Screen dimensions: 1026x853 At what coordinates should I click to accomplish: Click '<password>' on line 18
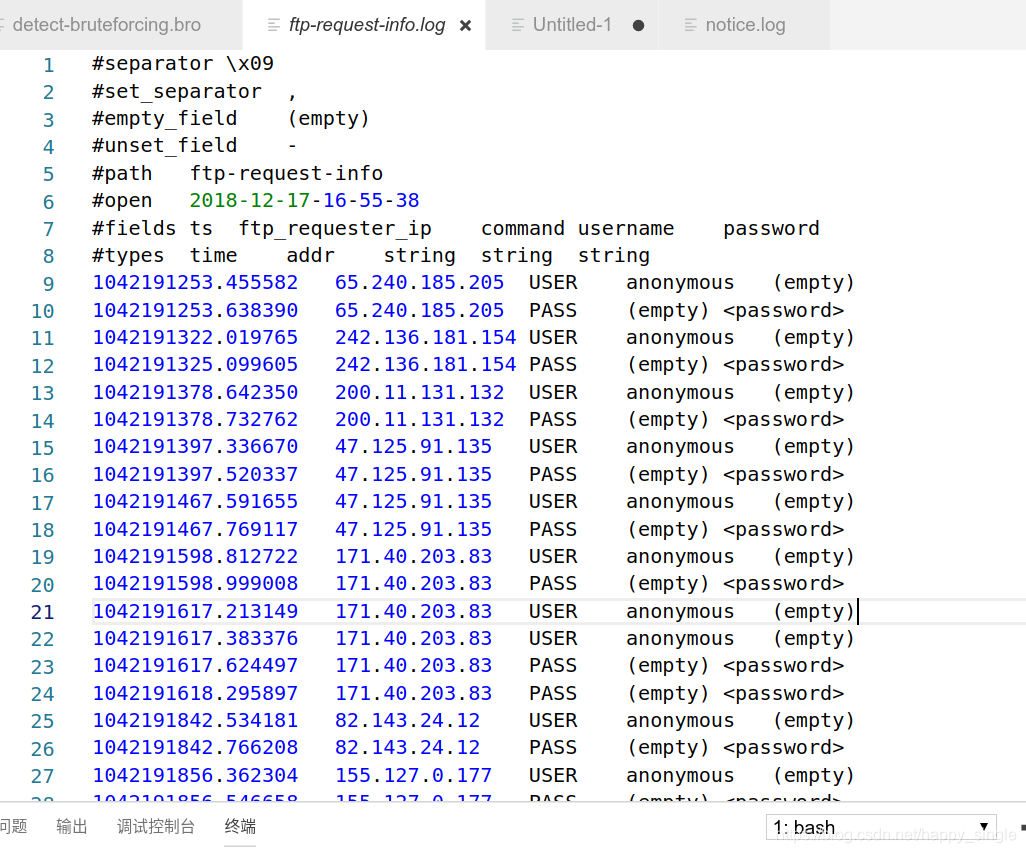(783, 529)
